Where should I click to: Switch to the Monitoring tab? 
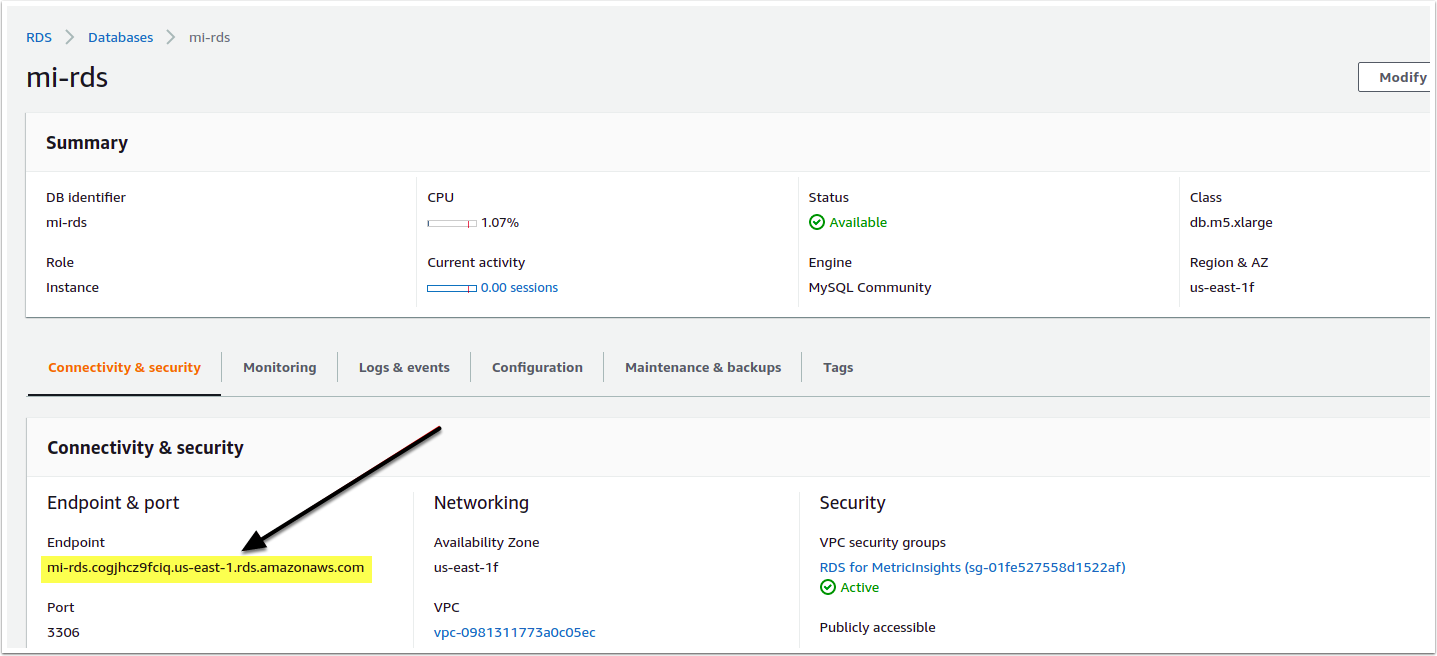[279, 367]
